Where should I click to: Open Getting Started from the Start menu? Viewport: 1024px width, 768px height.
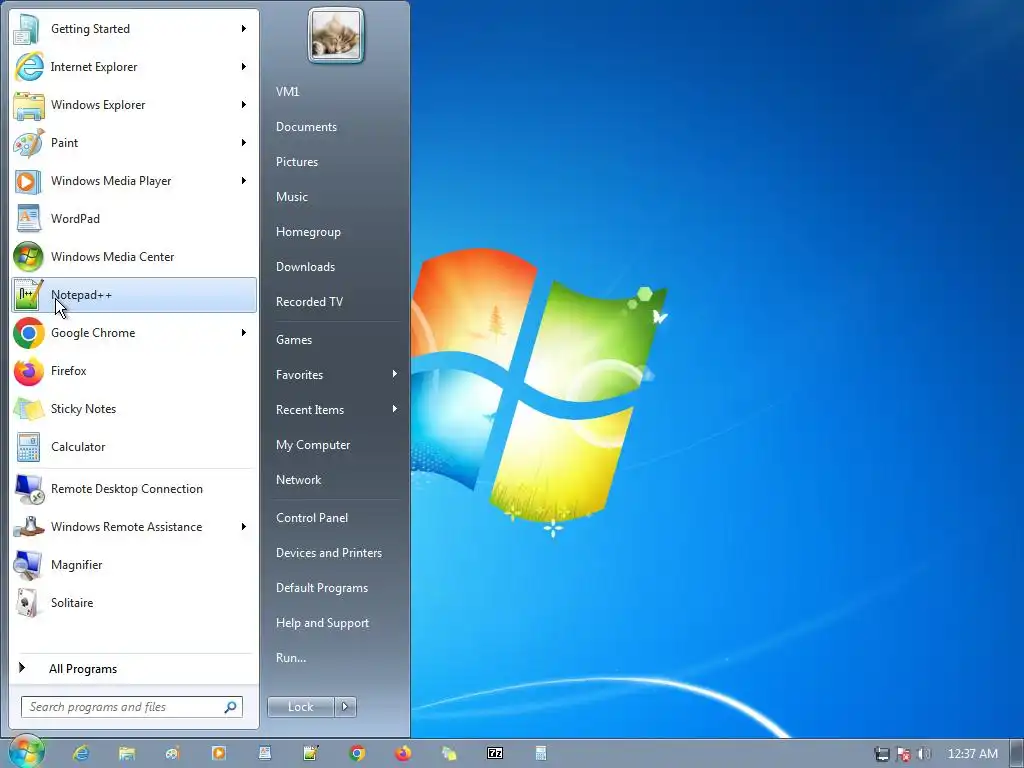pyautogui.click(x=134, y=29)
